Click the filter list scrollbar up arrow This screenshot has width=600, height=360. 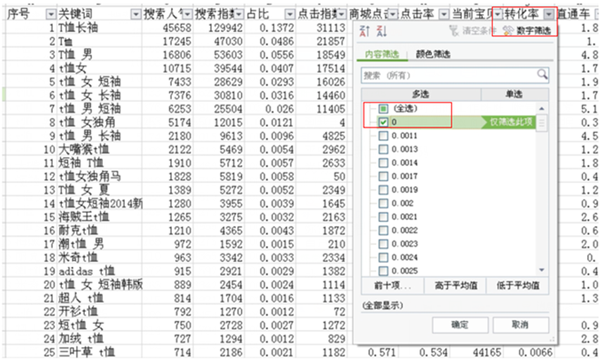541,109
